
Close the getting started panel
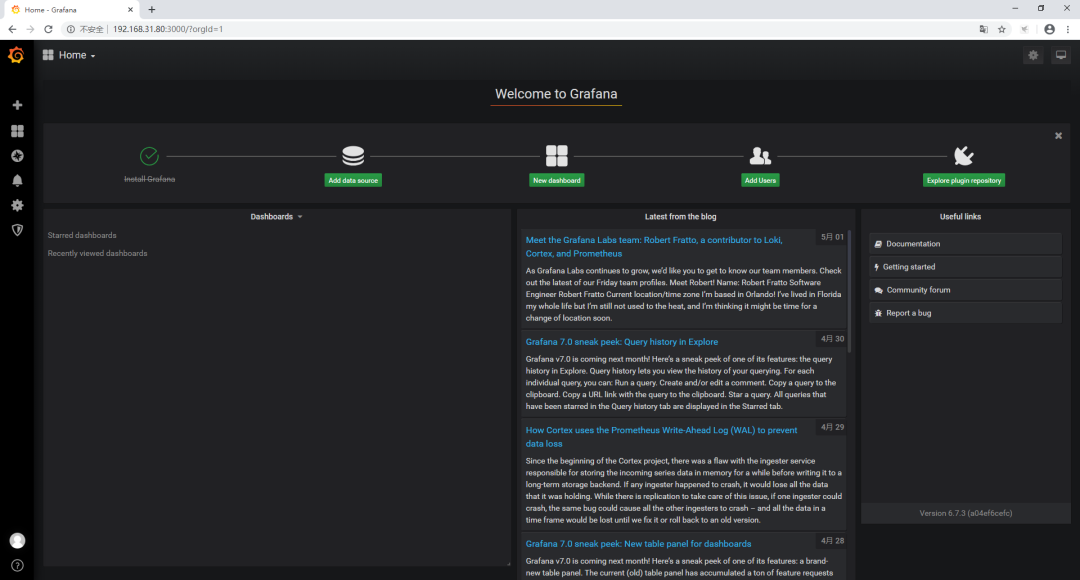coord(1059,136)
